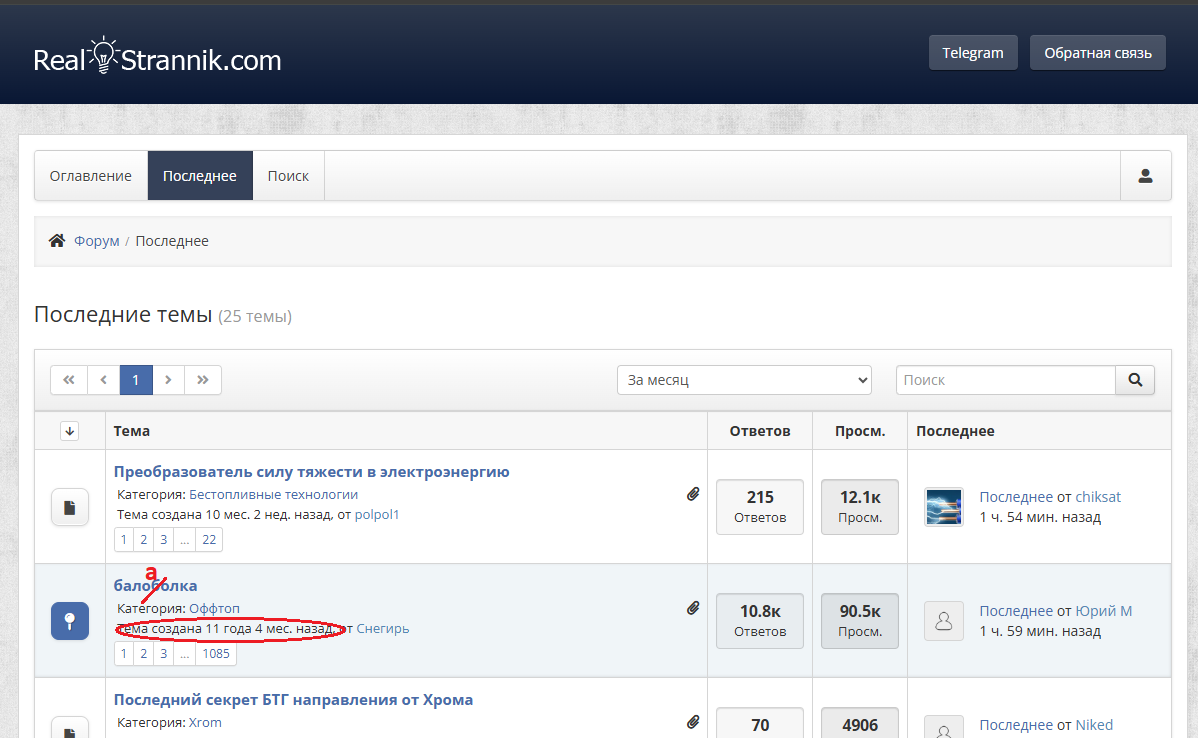The width and height of the screenshot is (1198, 738).
Task: Open the Xrom category link
Action: click(x=206, y=722)
